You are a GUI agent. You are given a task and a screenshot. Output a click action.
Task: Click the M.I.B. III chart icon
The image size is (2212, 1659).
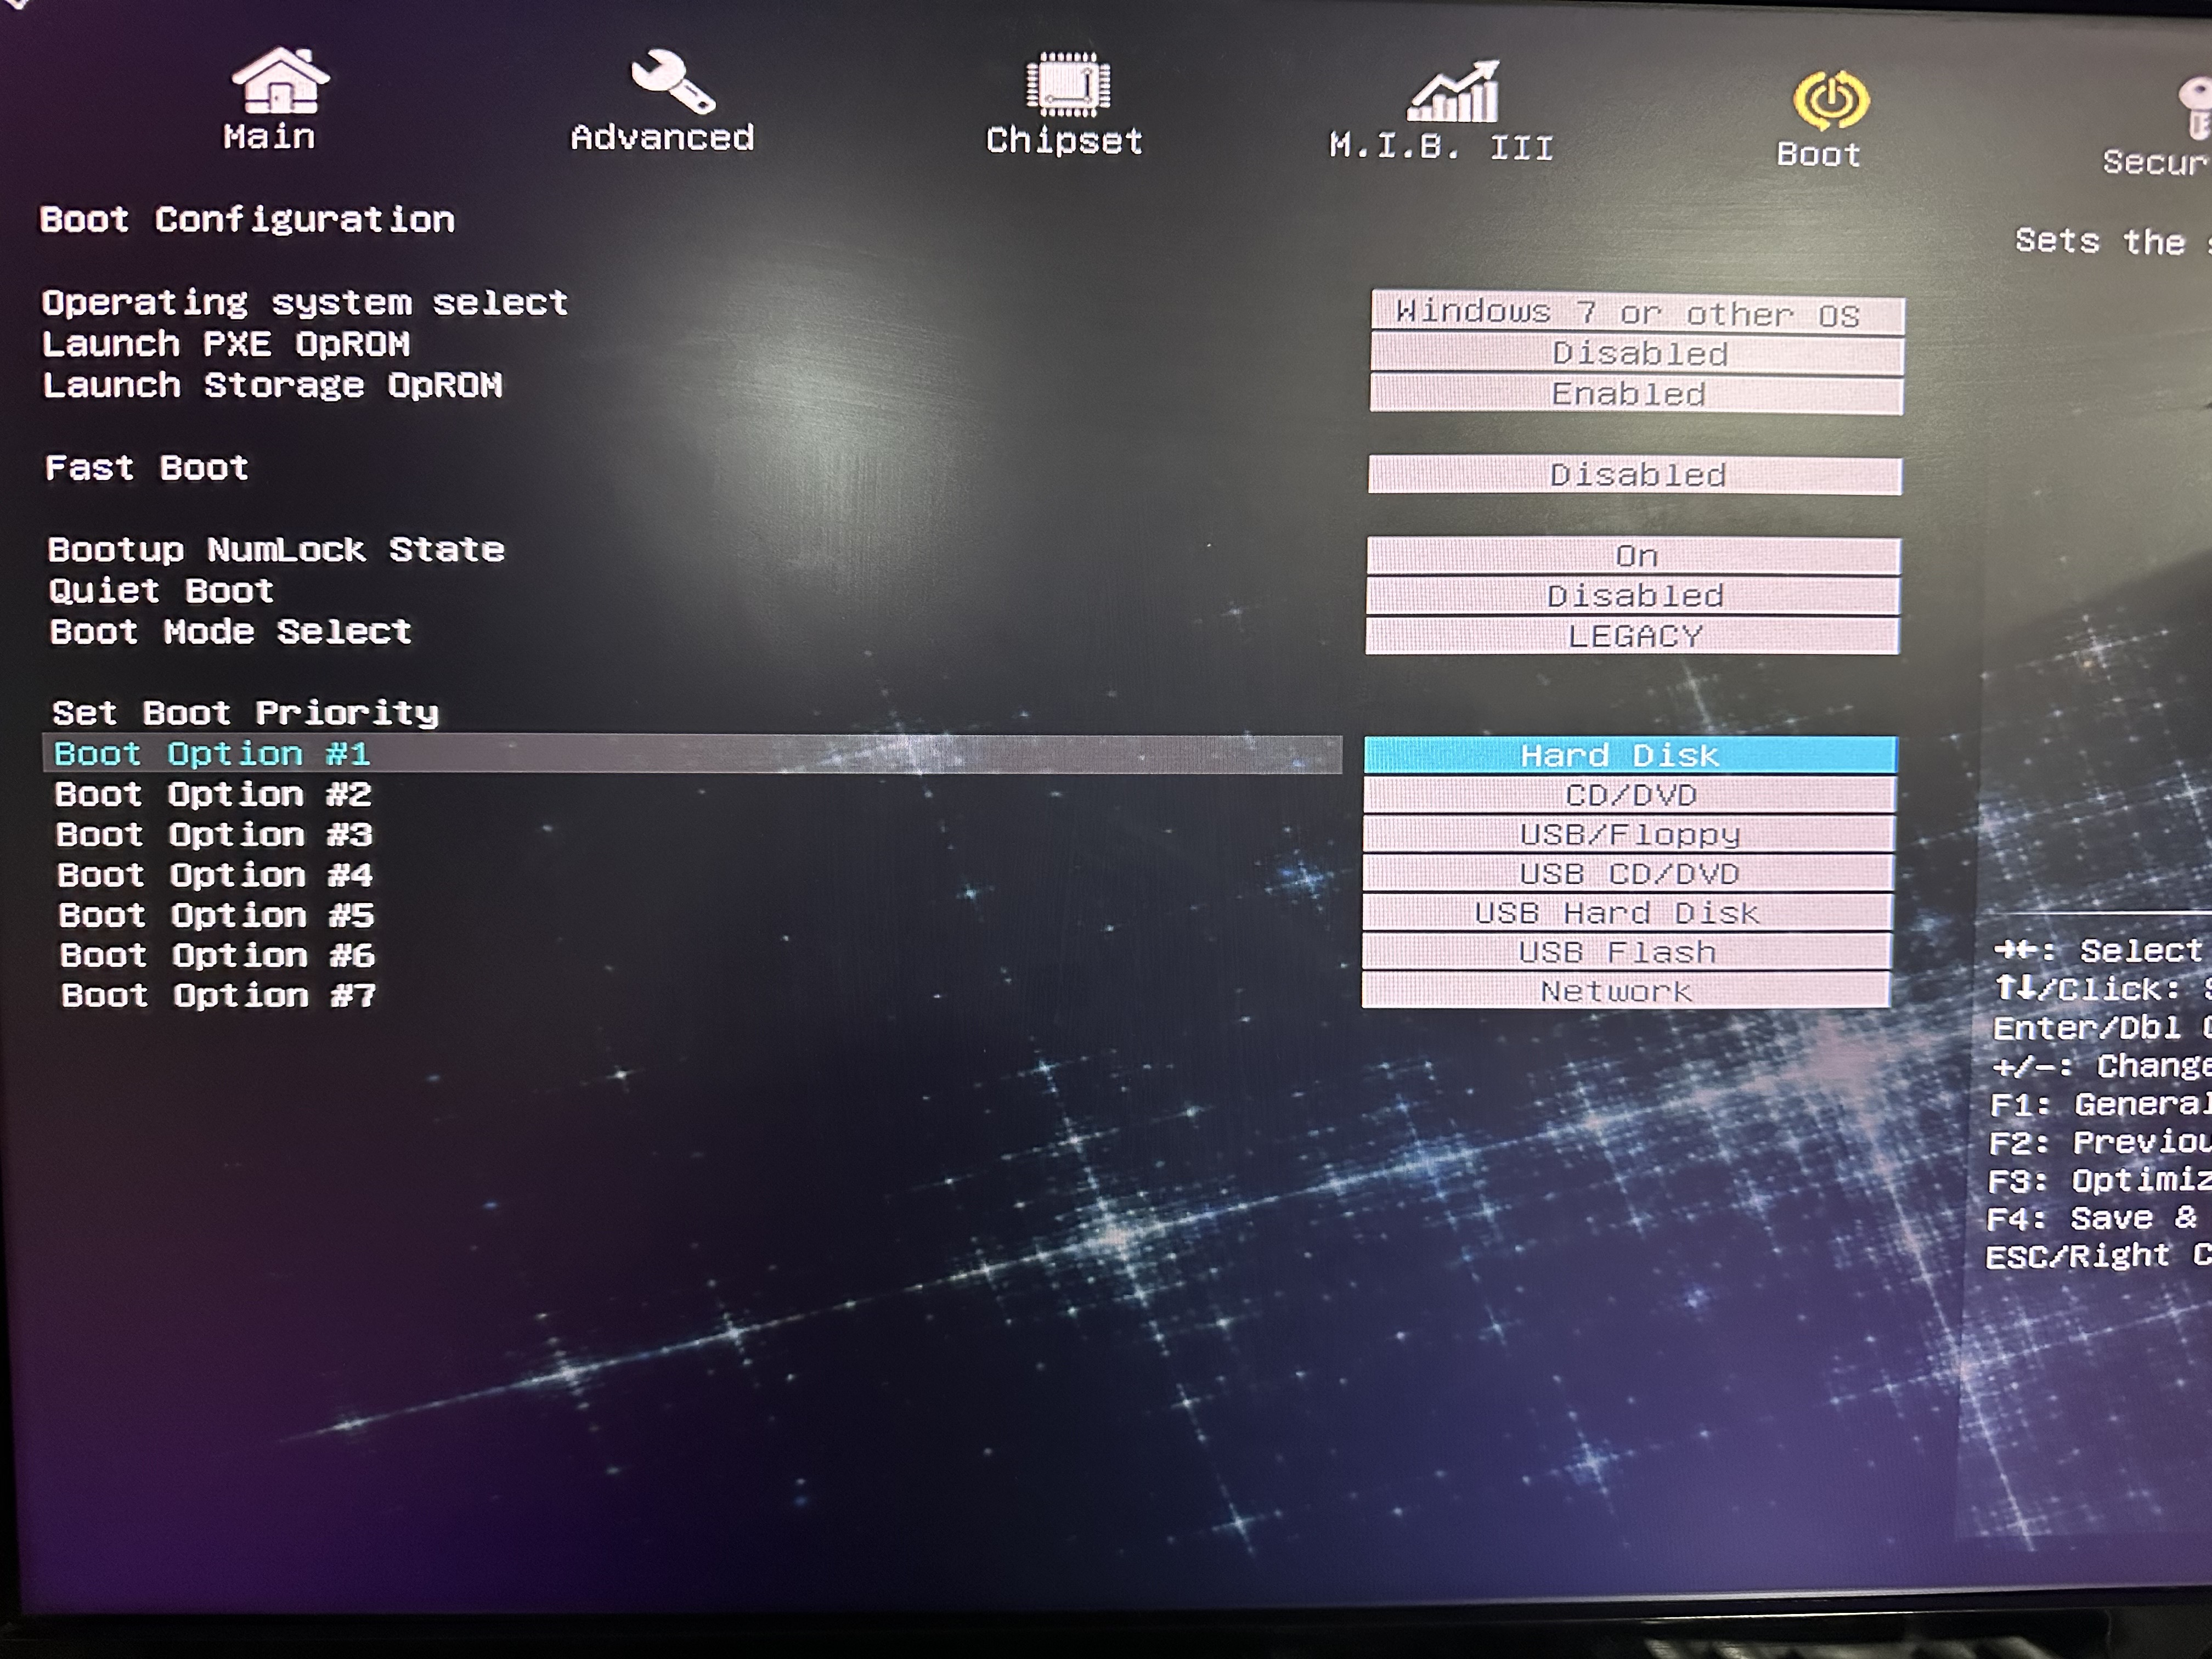coord(1454,91)
